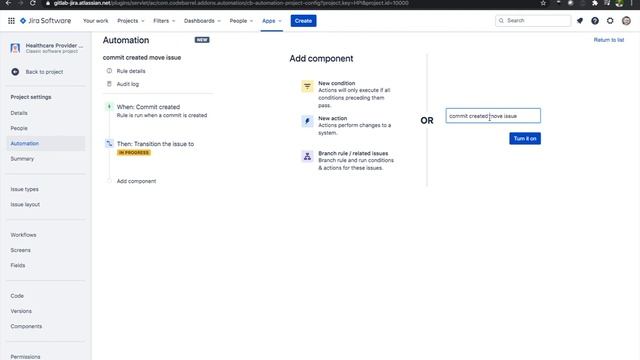Open the app switcher grid icon
The width and height of the screenshot is (640, 360).
[x=11, y=21]
